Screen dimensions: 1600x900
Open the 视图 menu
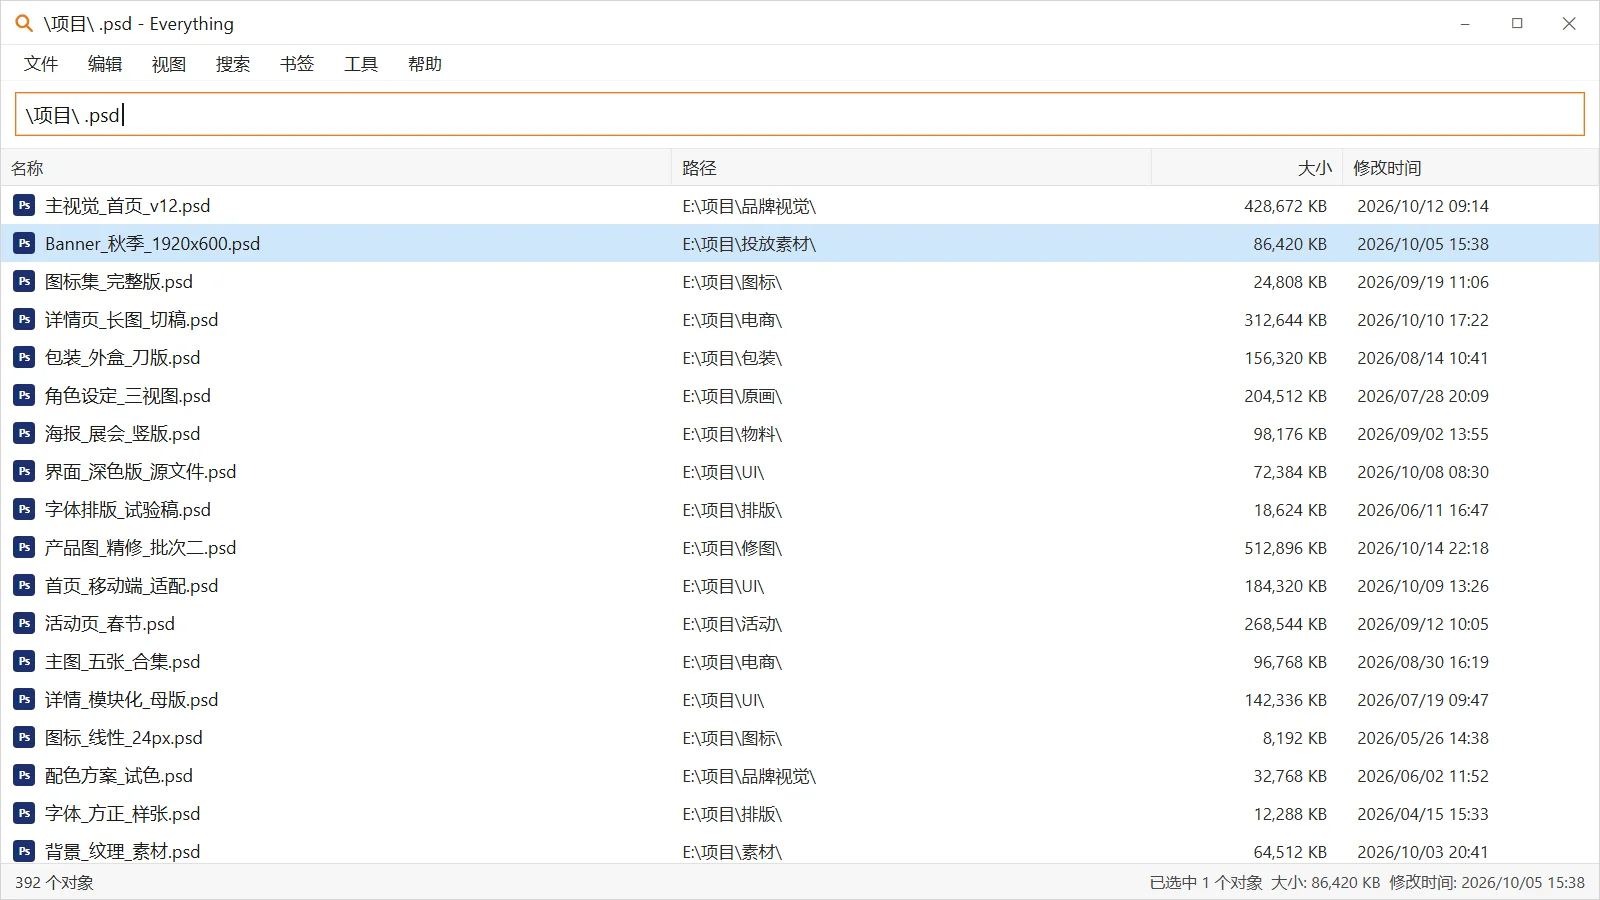click(169, 64)
